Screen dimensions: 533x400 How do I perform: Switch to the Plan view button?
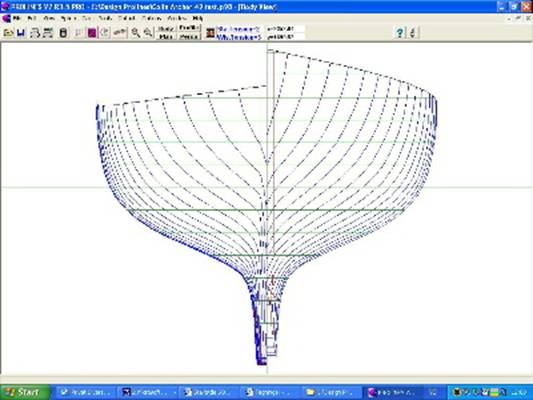coord(166,37)
